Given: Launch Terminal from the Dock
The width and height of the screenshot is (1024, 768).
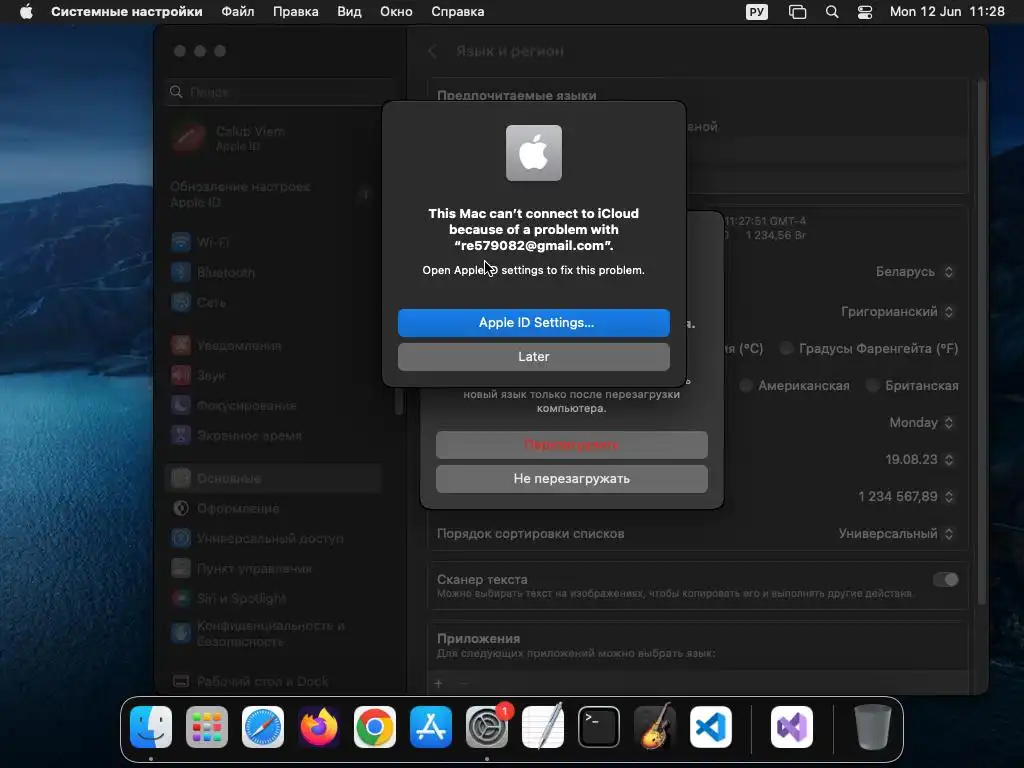Looking at the screenshot, I should pyautogui.click(x=599, y=727).
